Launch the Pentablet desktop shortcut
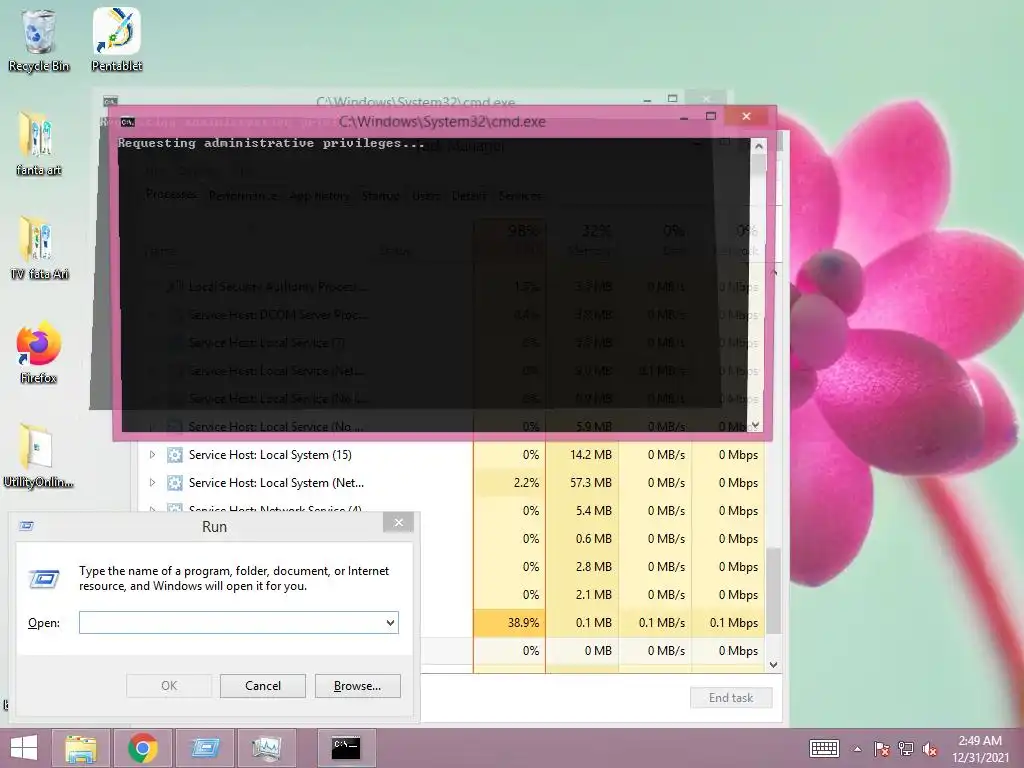This screenshot has height=768, width=1024. click(116, 39)
